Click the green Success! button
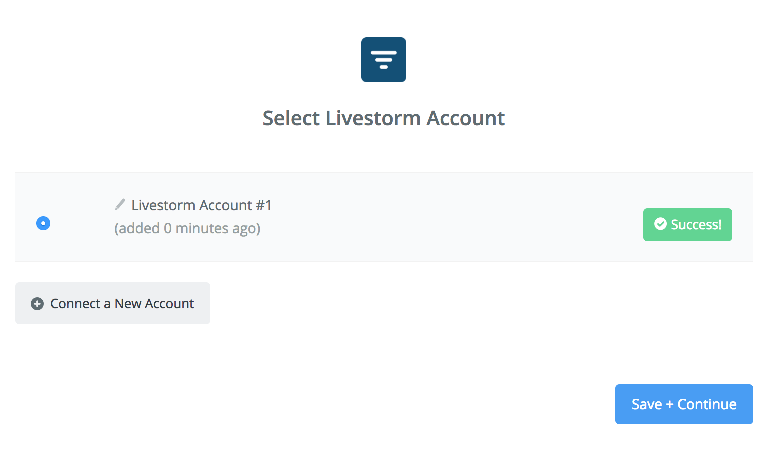 point(687,224)
